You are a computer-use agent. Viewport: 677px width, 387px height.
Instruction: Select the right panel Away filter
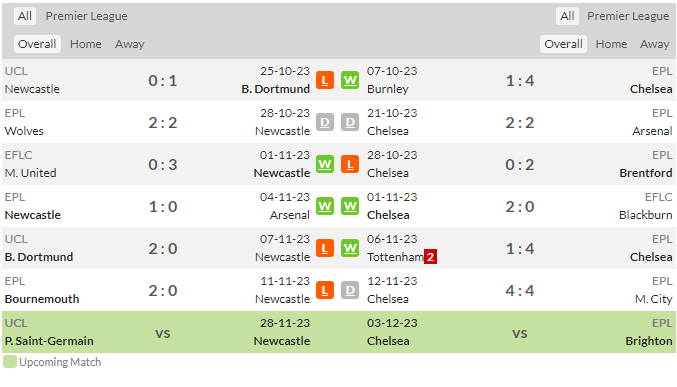point(655,44)
